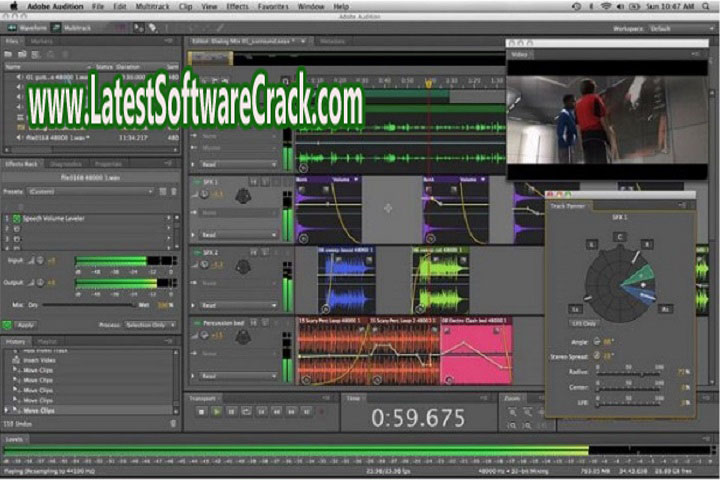Image resolution: width=720 pixels, height=480 pixels.
Task: Click the trash icon in History panel footer
Action: click(173, 424)
